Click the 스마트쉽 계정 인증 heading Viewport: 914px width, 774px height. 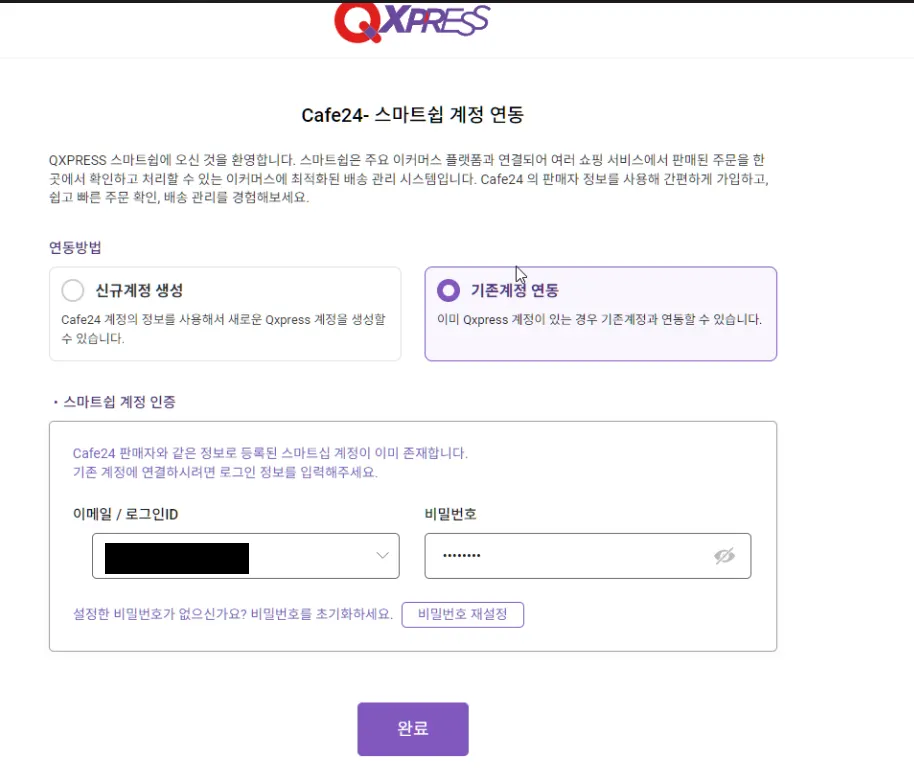click(119, 402)
